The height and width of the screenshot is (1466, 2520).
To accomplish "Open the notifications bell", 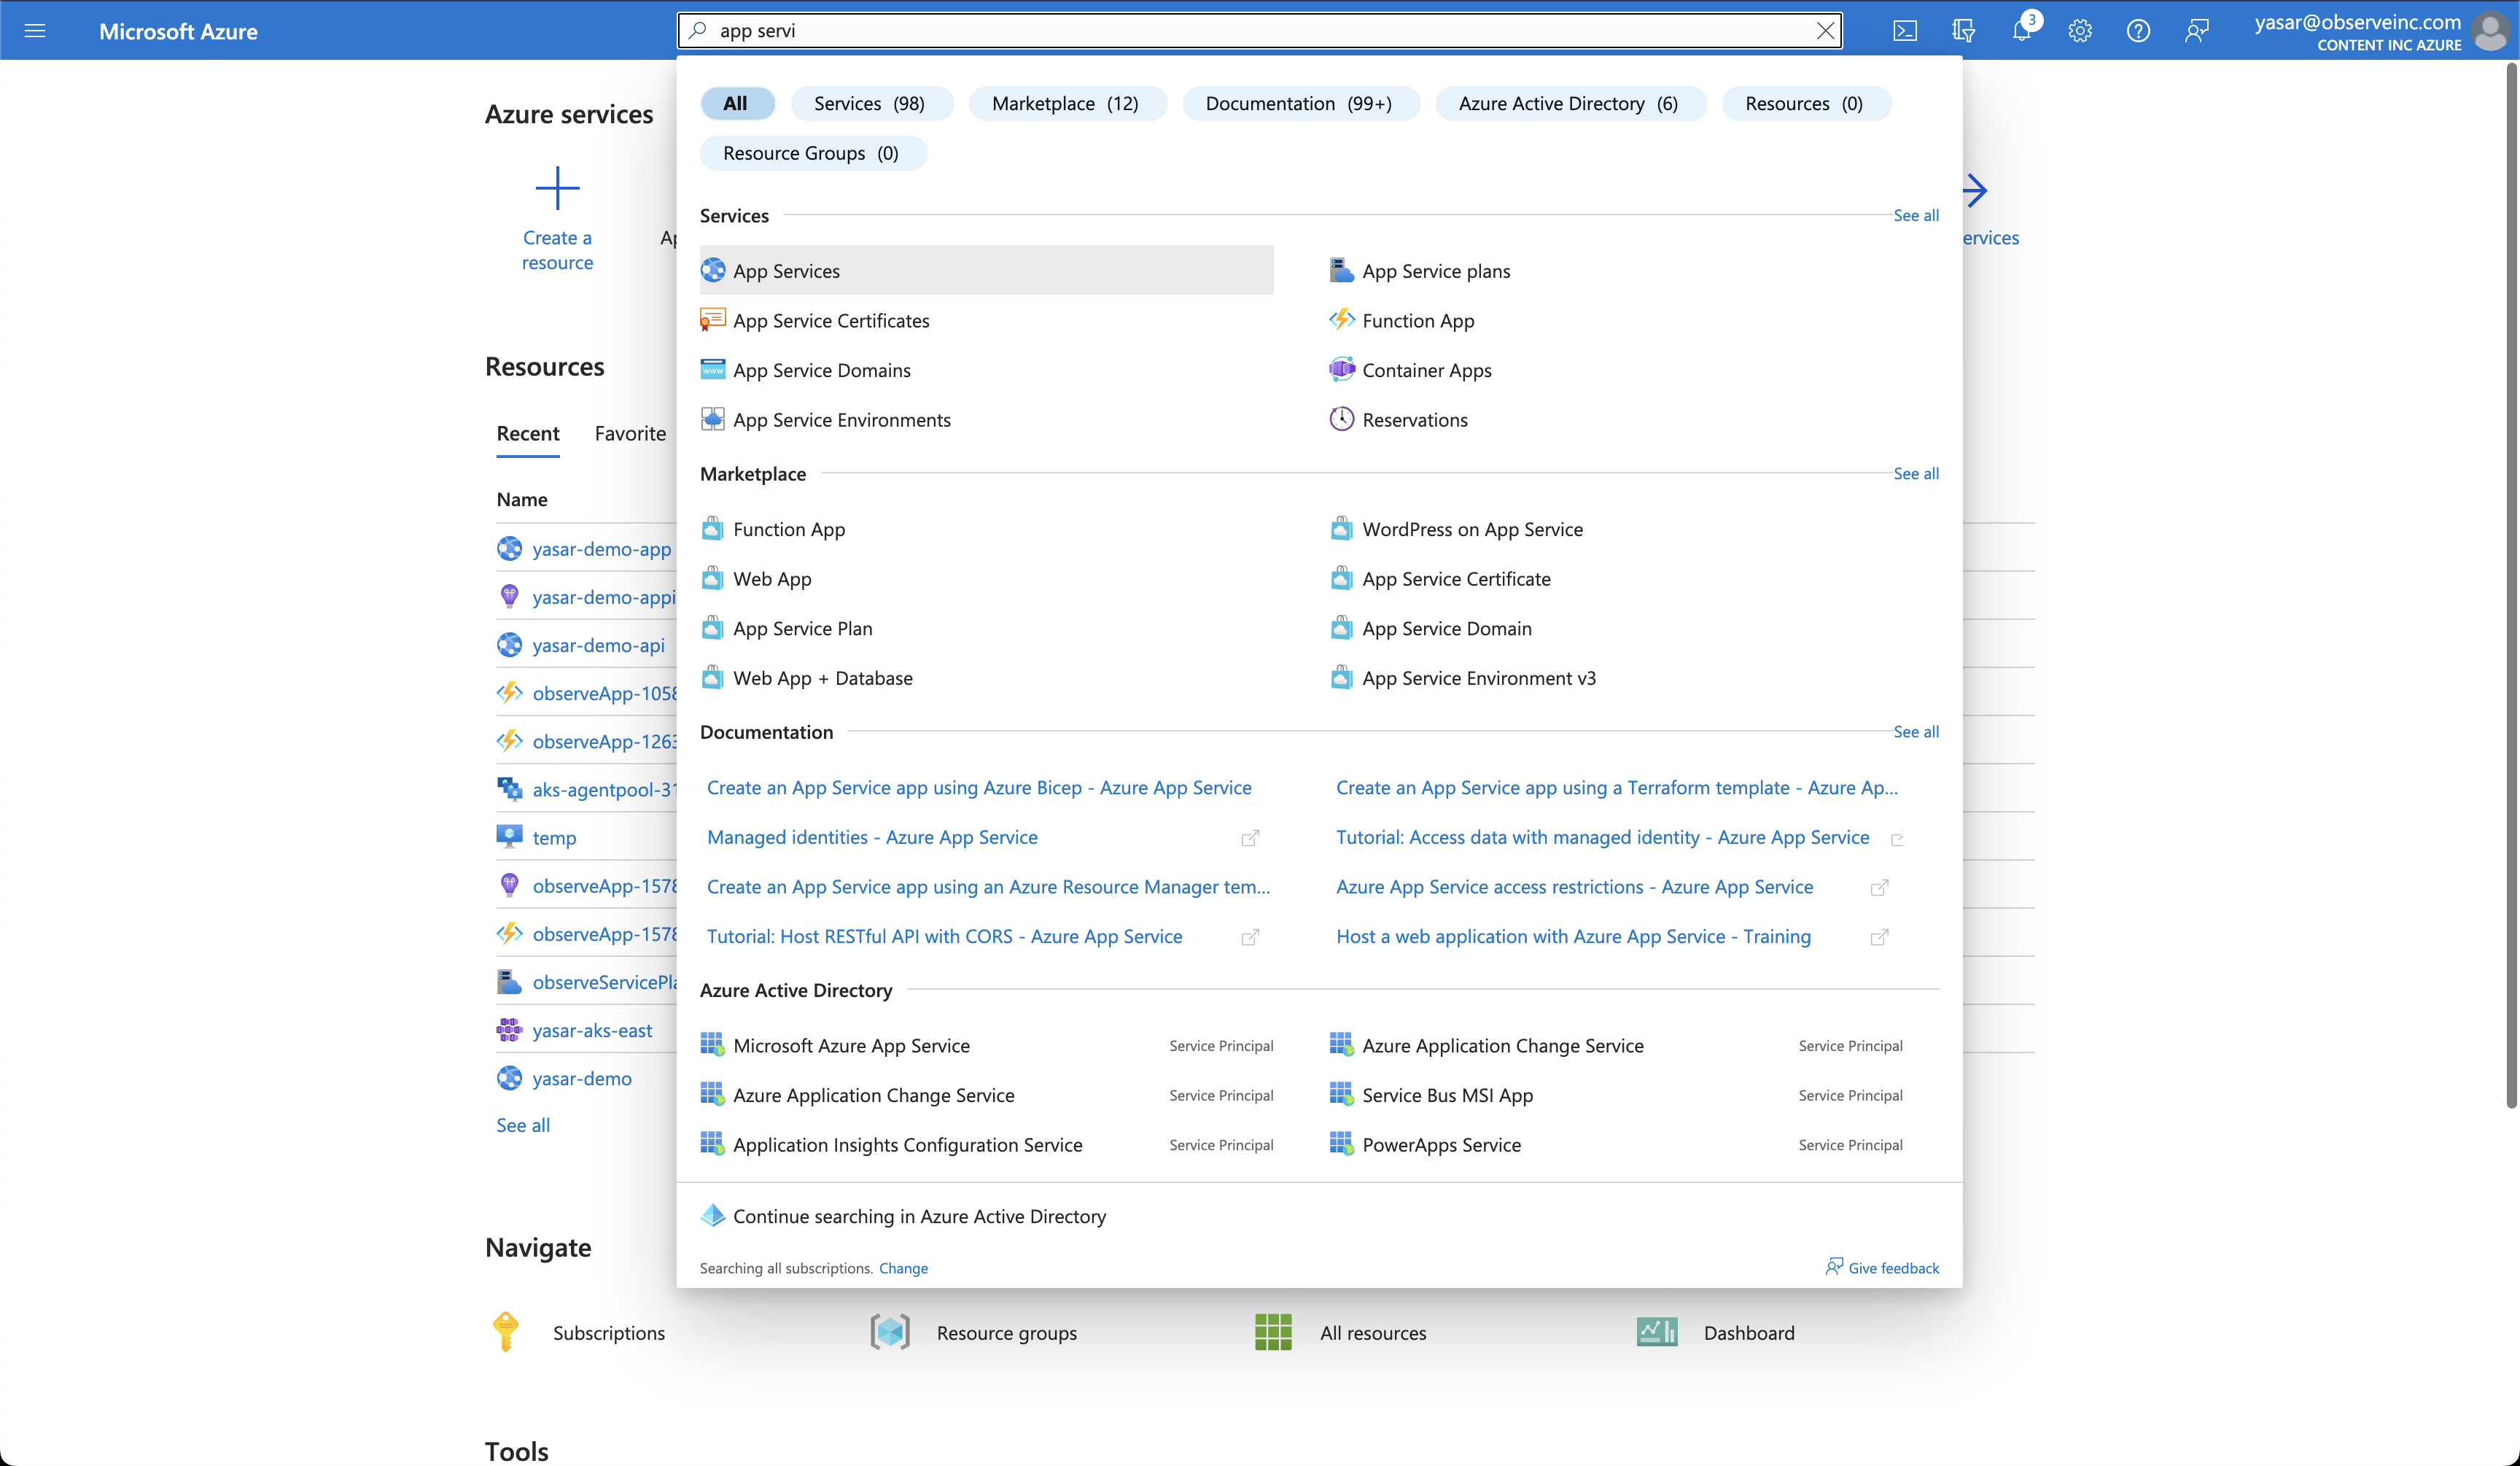I will pyautogui.click(x=2021, y=31).
